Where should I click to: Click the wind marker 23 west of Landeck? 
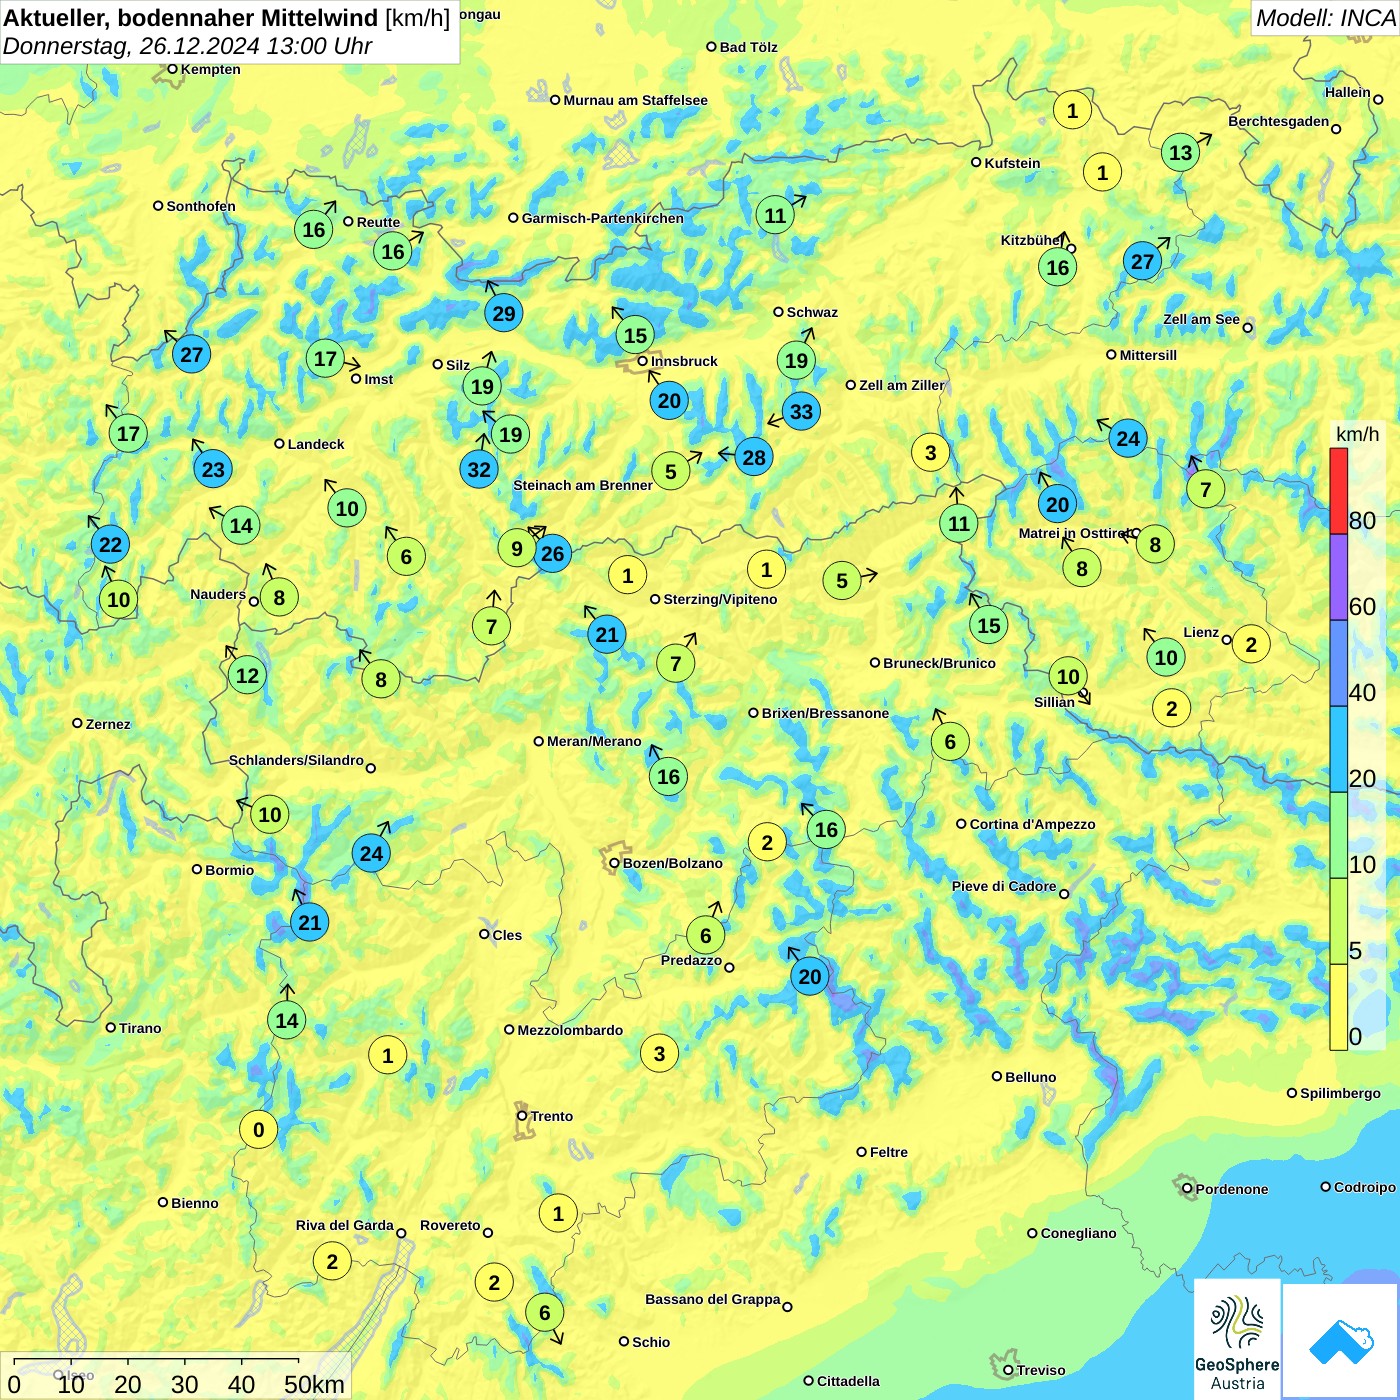(x=213, y=469)
